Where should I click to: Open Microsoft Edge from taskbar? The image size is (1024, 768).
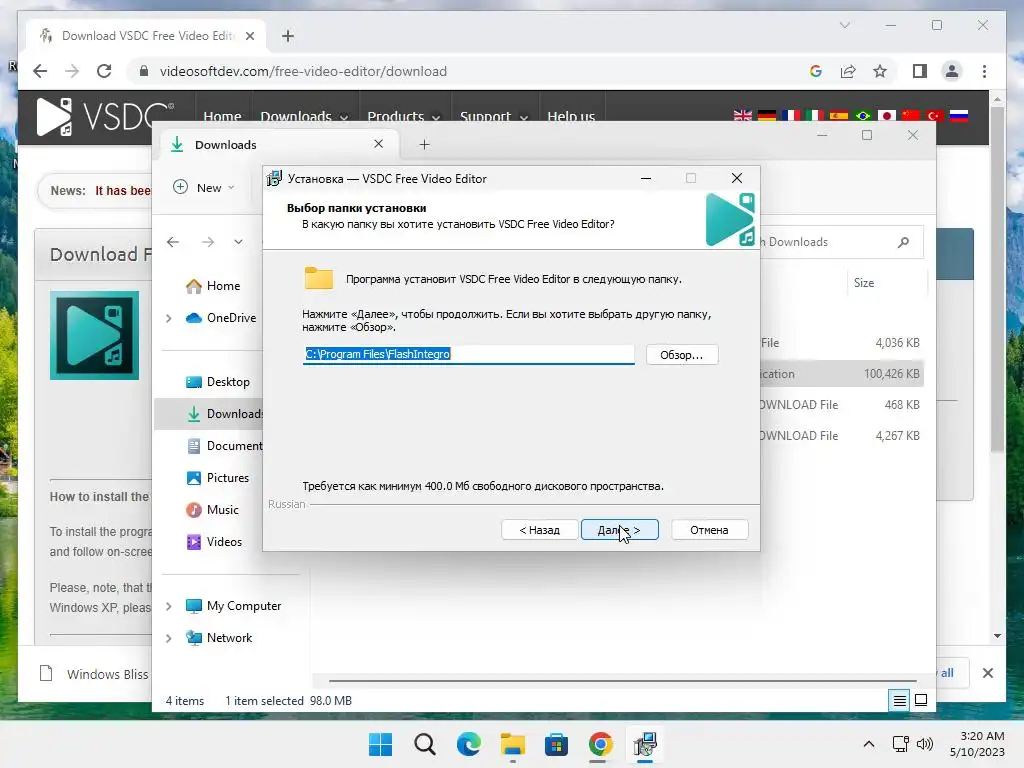[x=468, y=744]
